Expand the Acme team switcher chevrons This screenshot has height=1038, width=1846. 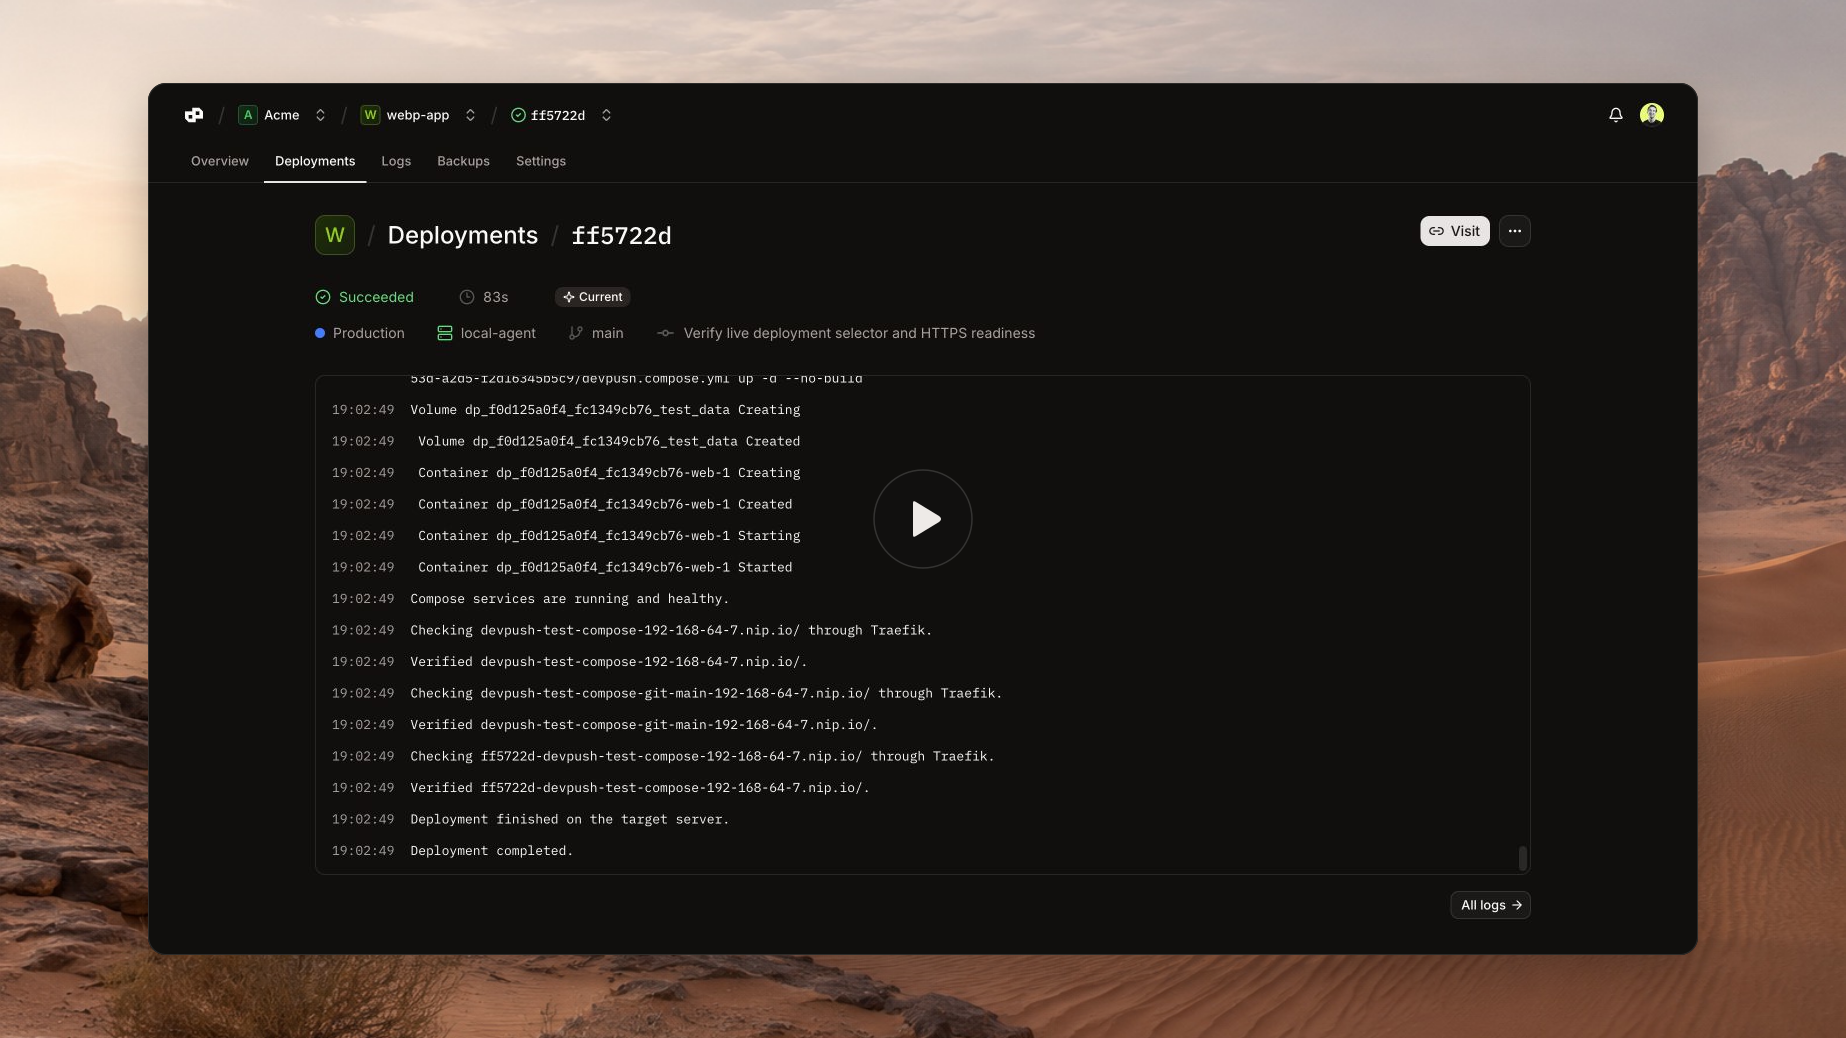[x=320, y=115]
